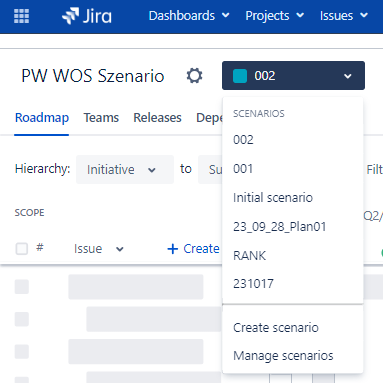
Task: Toggle the select-all checkbox in scope header
Action: pos(22,248)
